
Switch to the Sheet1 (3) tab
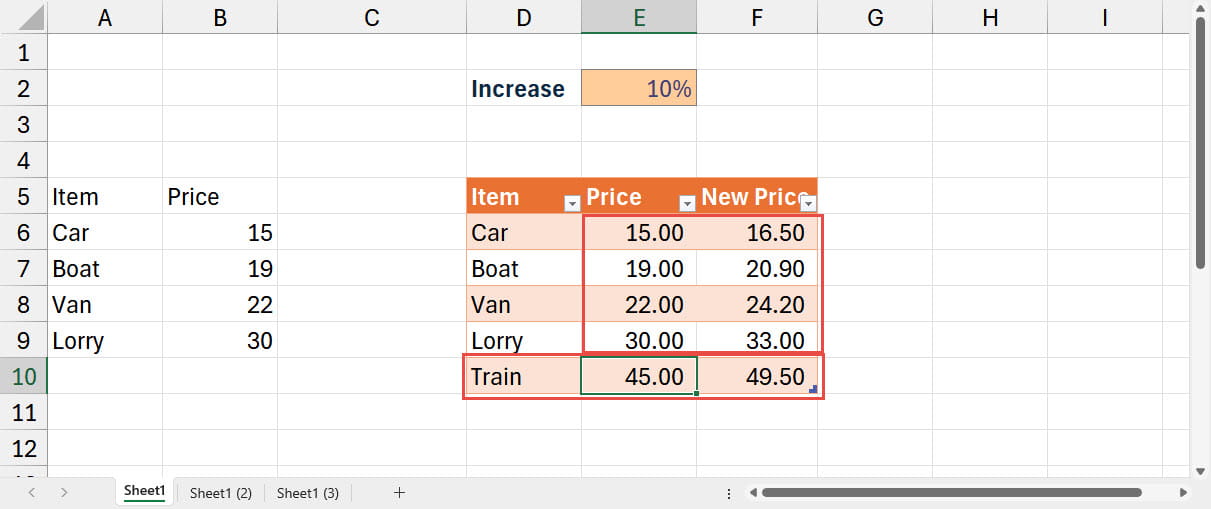[x=307, y=492]
